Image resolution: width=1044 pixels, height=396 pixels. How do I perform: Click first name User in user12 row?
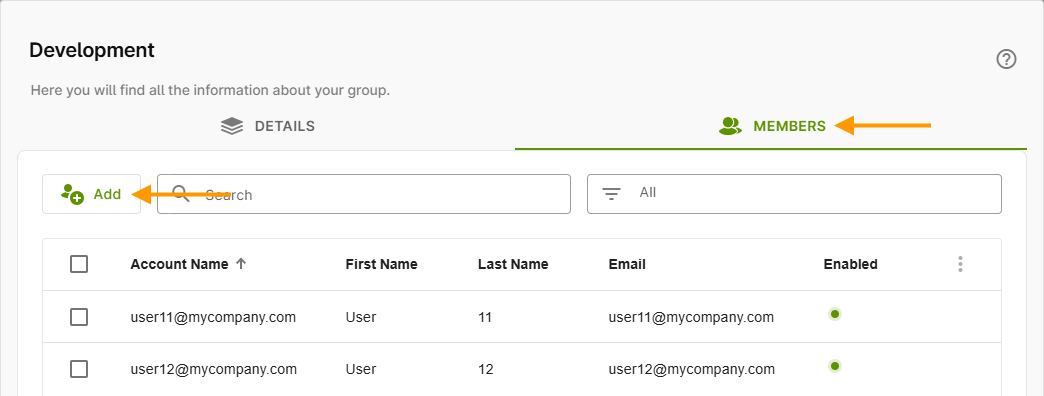tap(361, 369)
